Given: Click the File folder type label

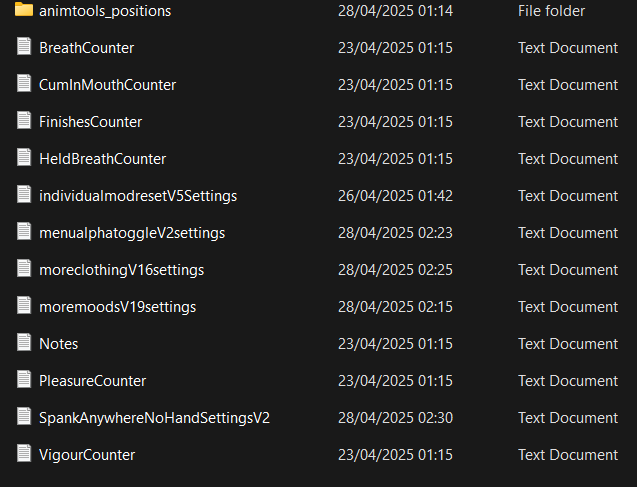Looking at the screenshot, I should click(551, 11).
